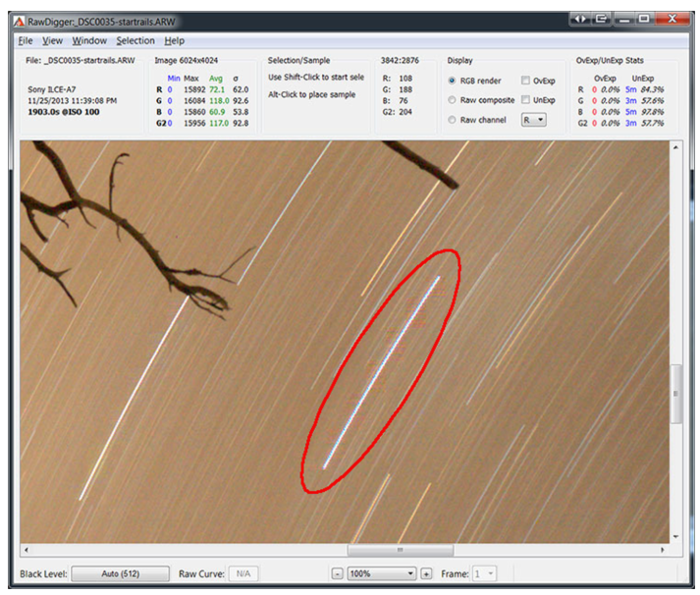
Task: Open the Help menu
Action: (x=174, y=41)
